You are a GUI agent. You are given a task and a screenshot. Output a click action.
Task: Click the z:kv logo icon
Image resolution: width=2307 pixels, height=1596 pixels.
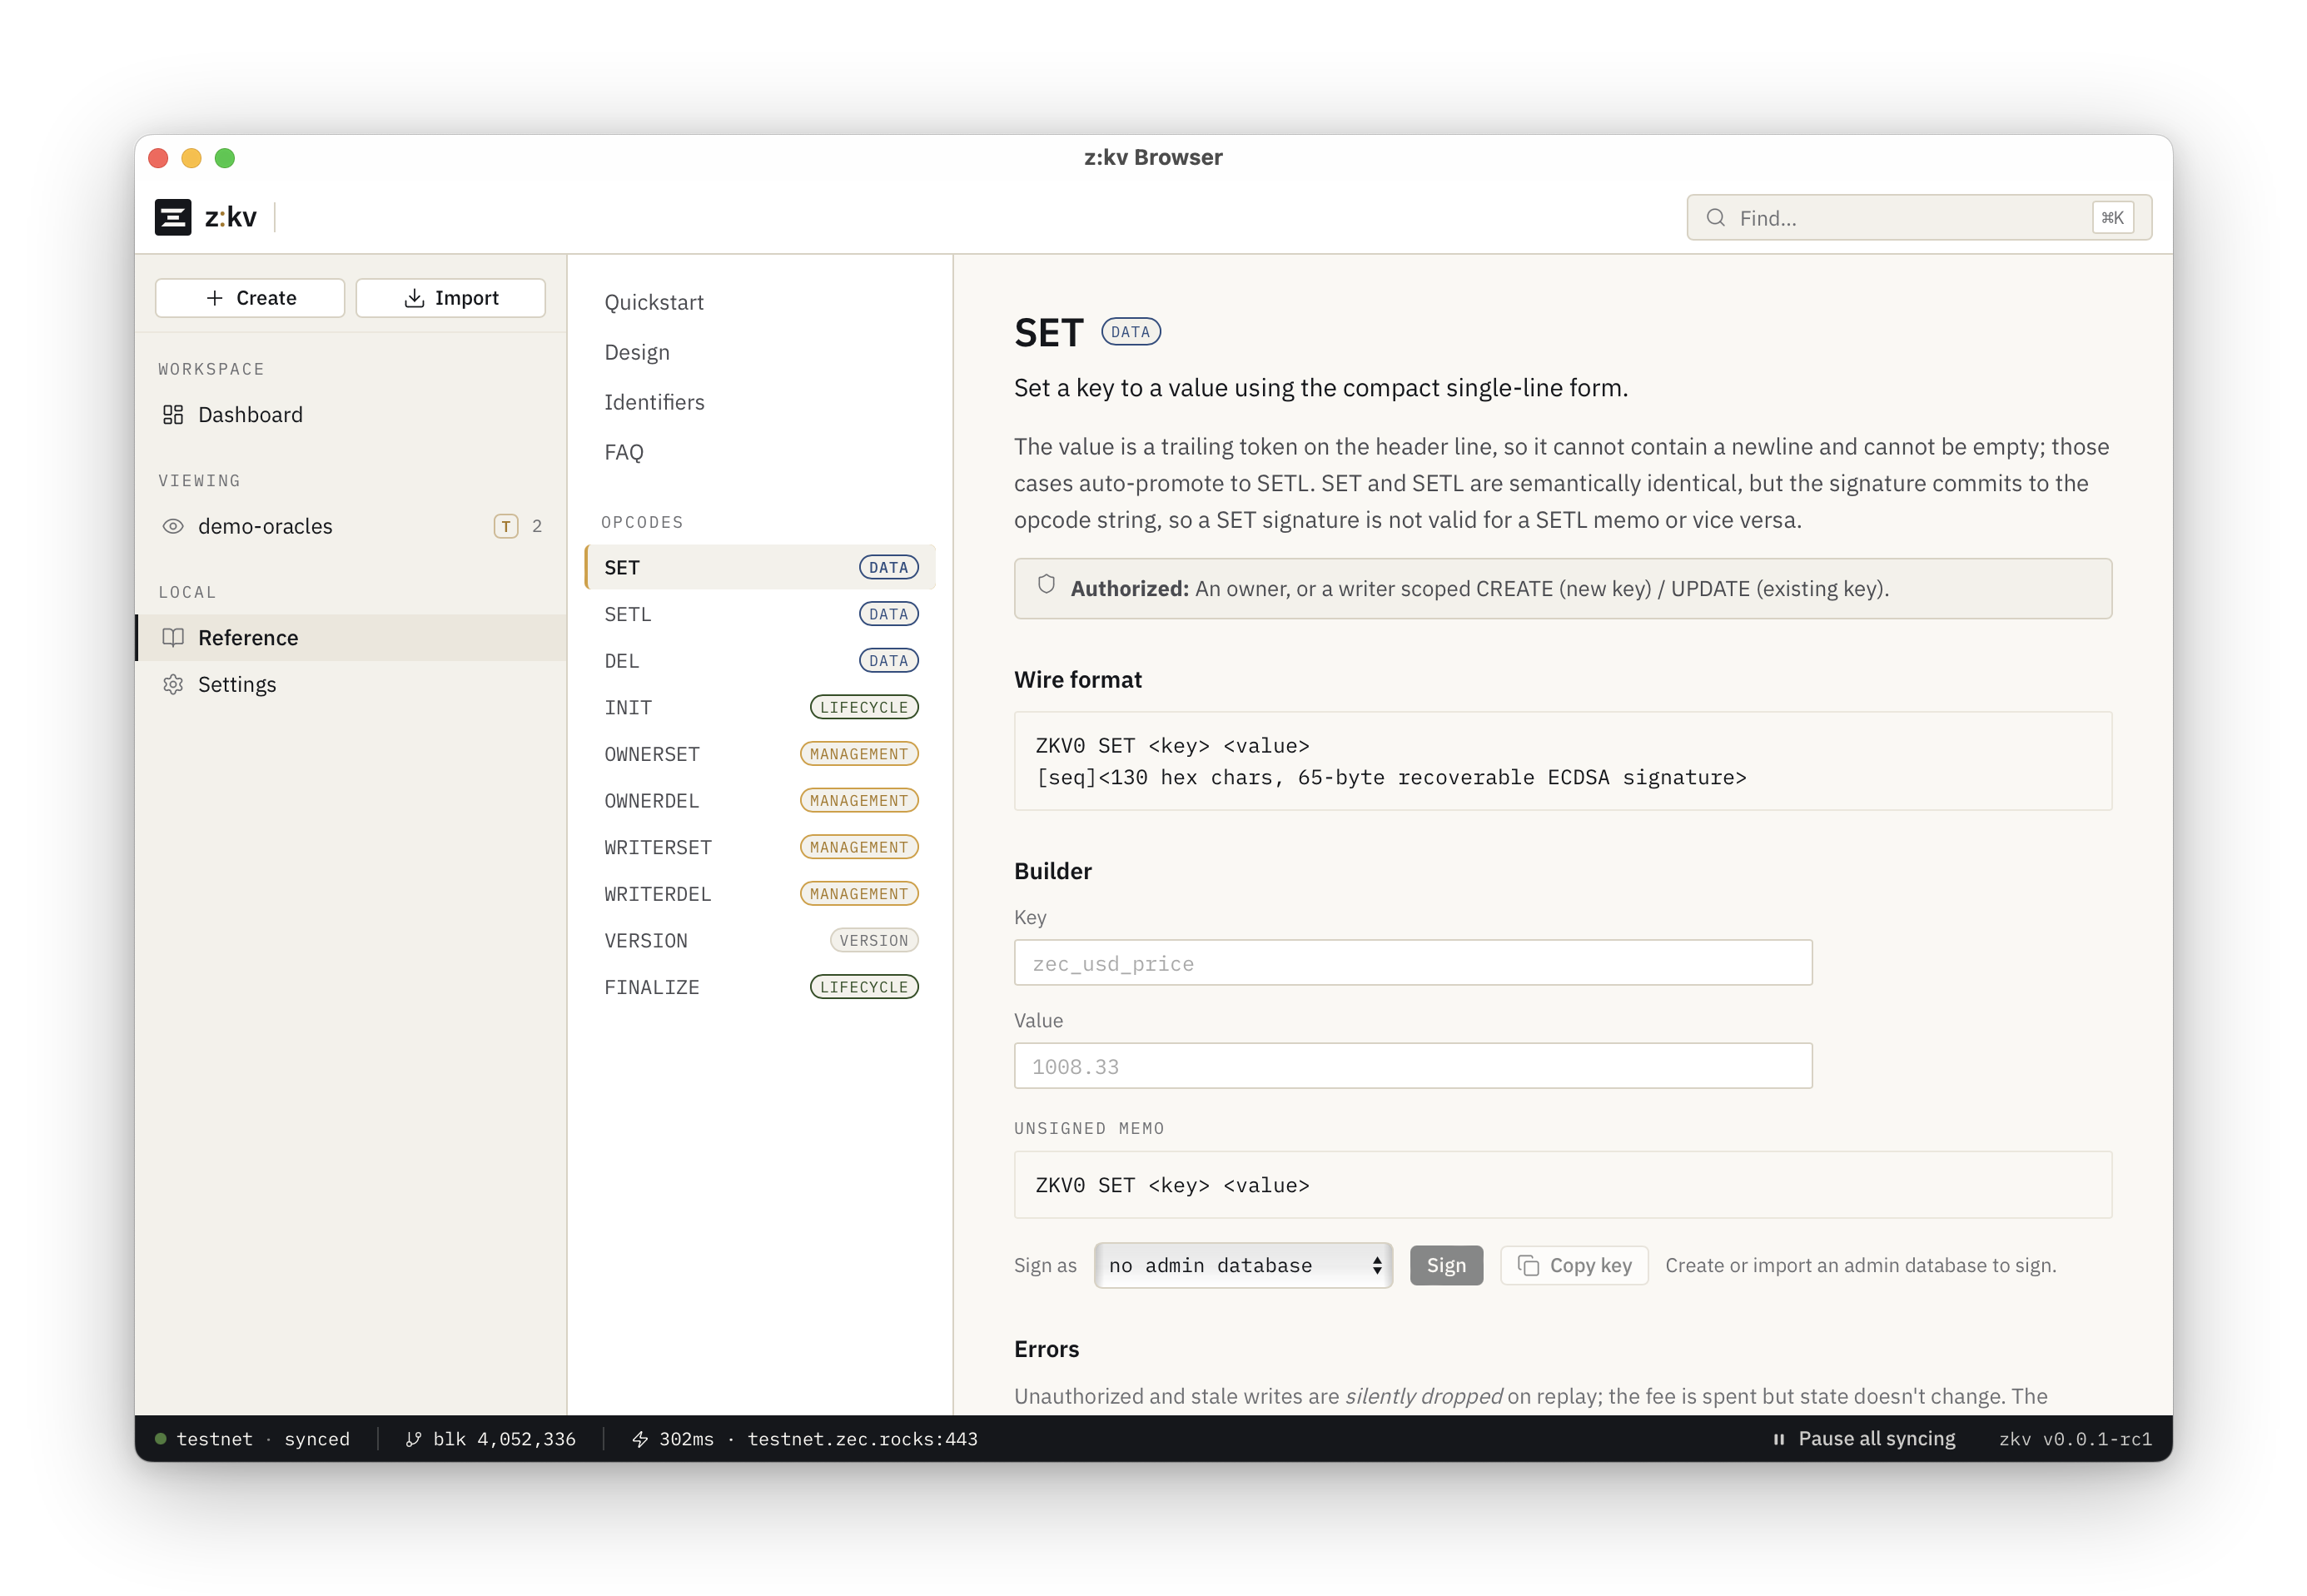(x=172, y=217)
